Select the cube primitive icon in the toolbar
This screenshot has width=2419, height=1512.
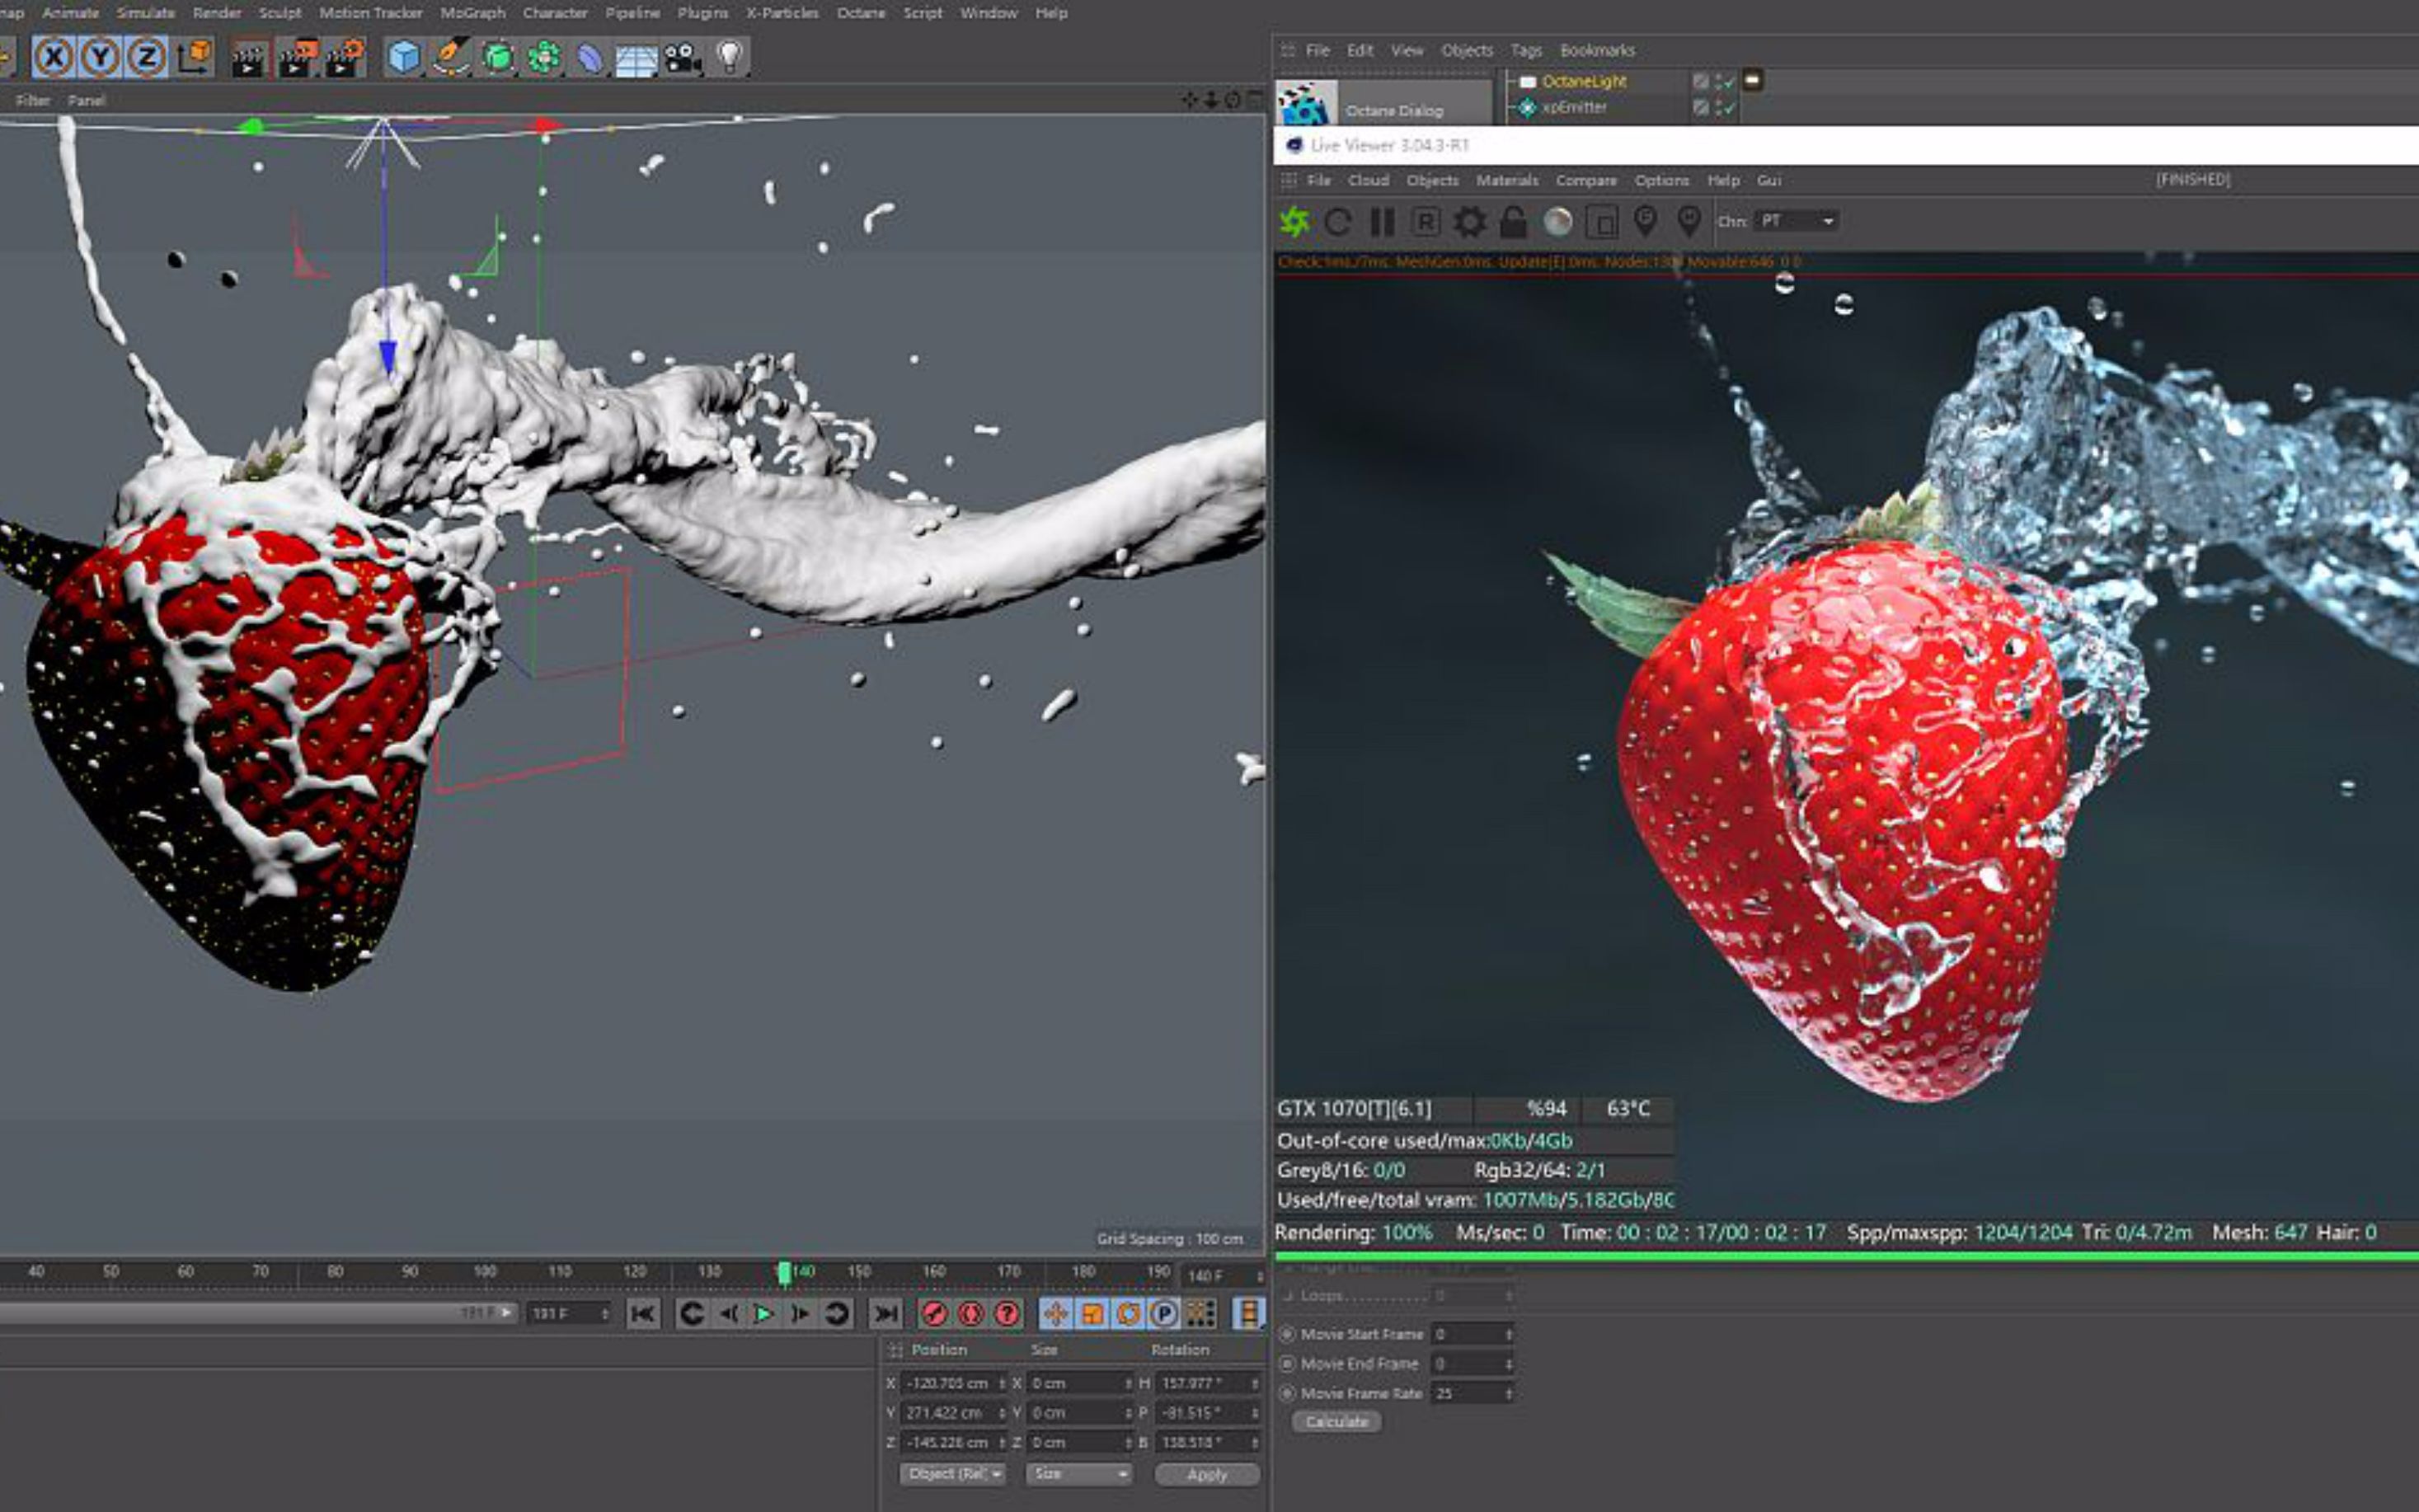(x=403, y=57)
